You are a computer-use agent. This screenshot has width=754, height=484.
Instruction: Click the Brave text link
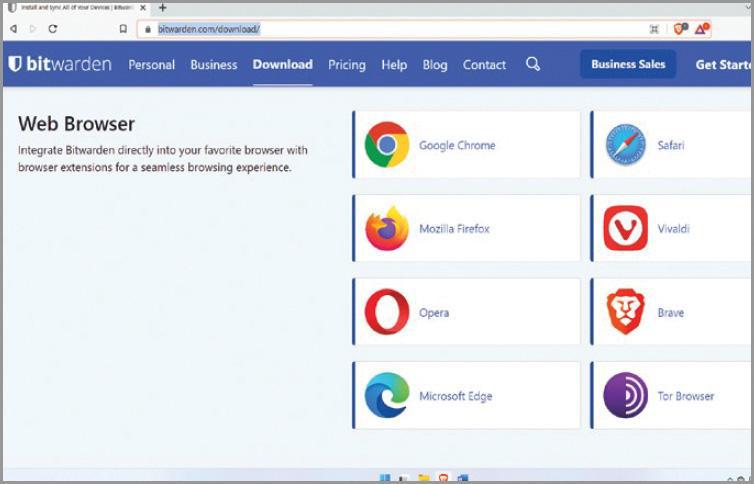pos(671,312)
